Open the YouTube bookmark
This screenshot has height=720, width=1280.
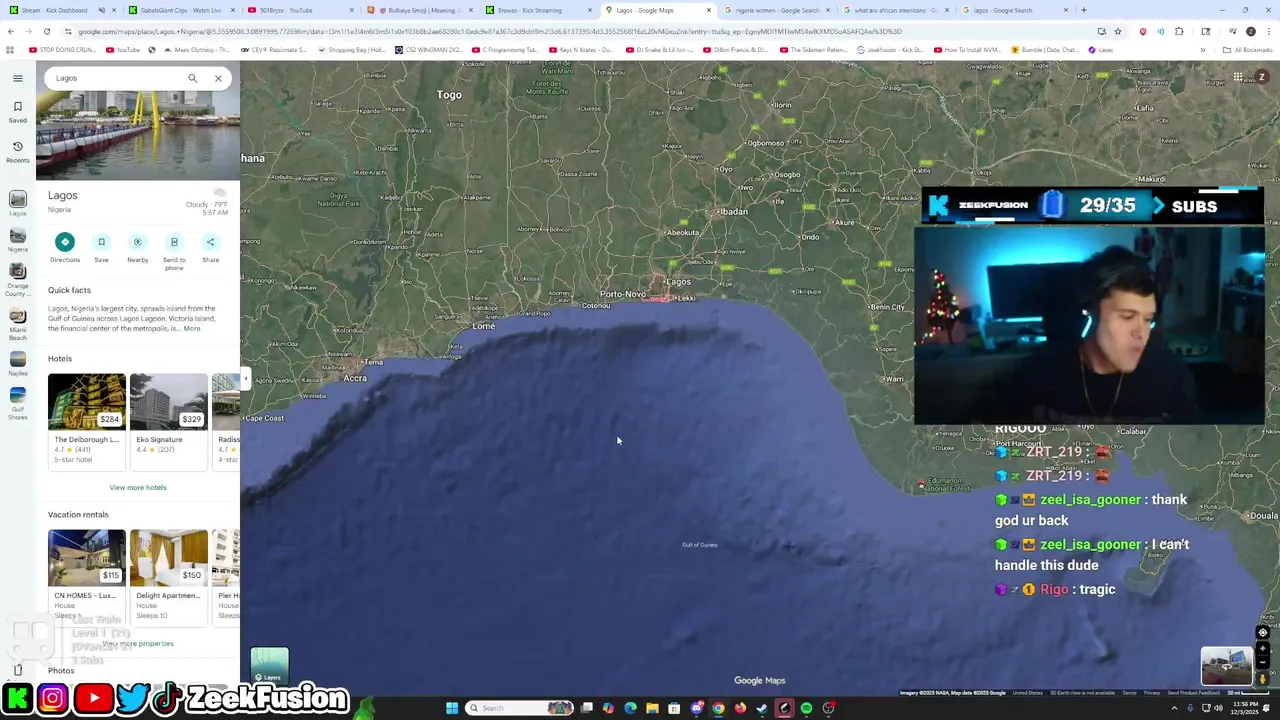click(122, 50)
